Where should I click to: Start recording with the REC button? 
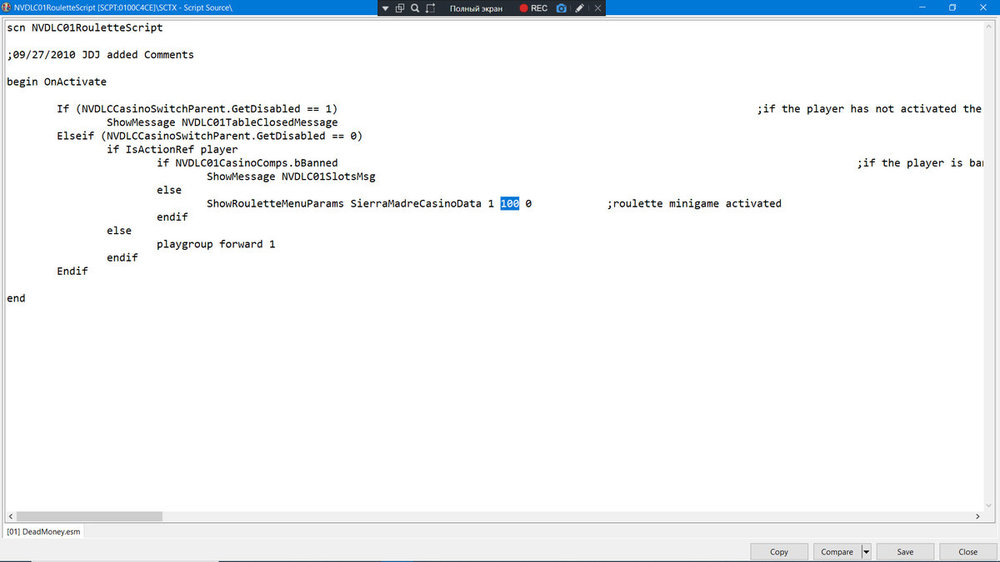pos(533,8)
